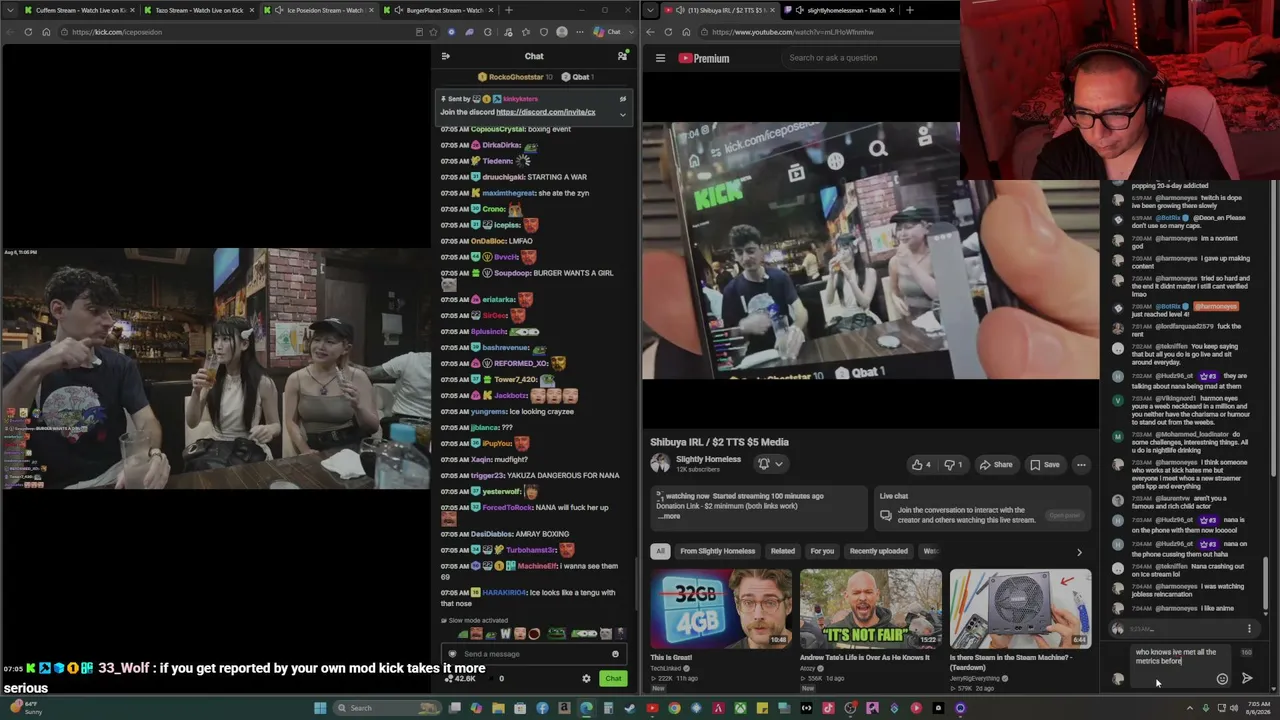
Task: Open Chrome from the taskbar
Action: 674,708
